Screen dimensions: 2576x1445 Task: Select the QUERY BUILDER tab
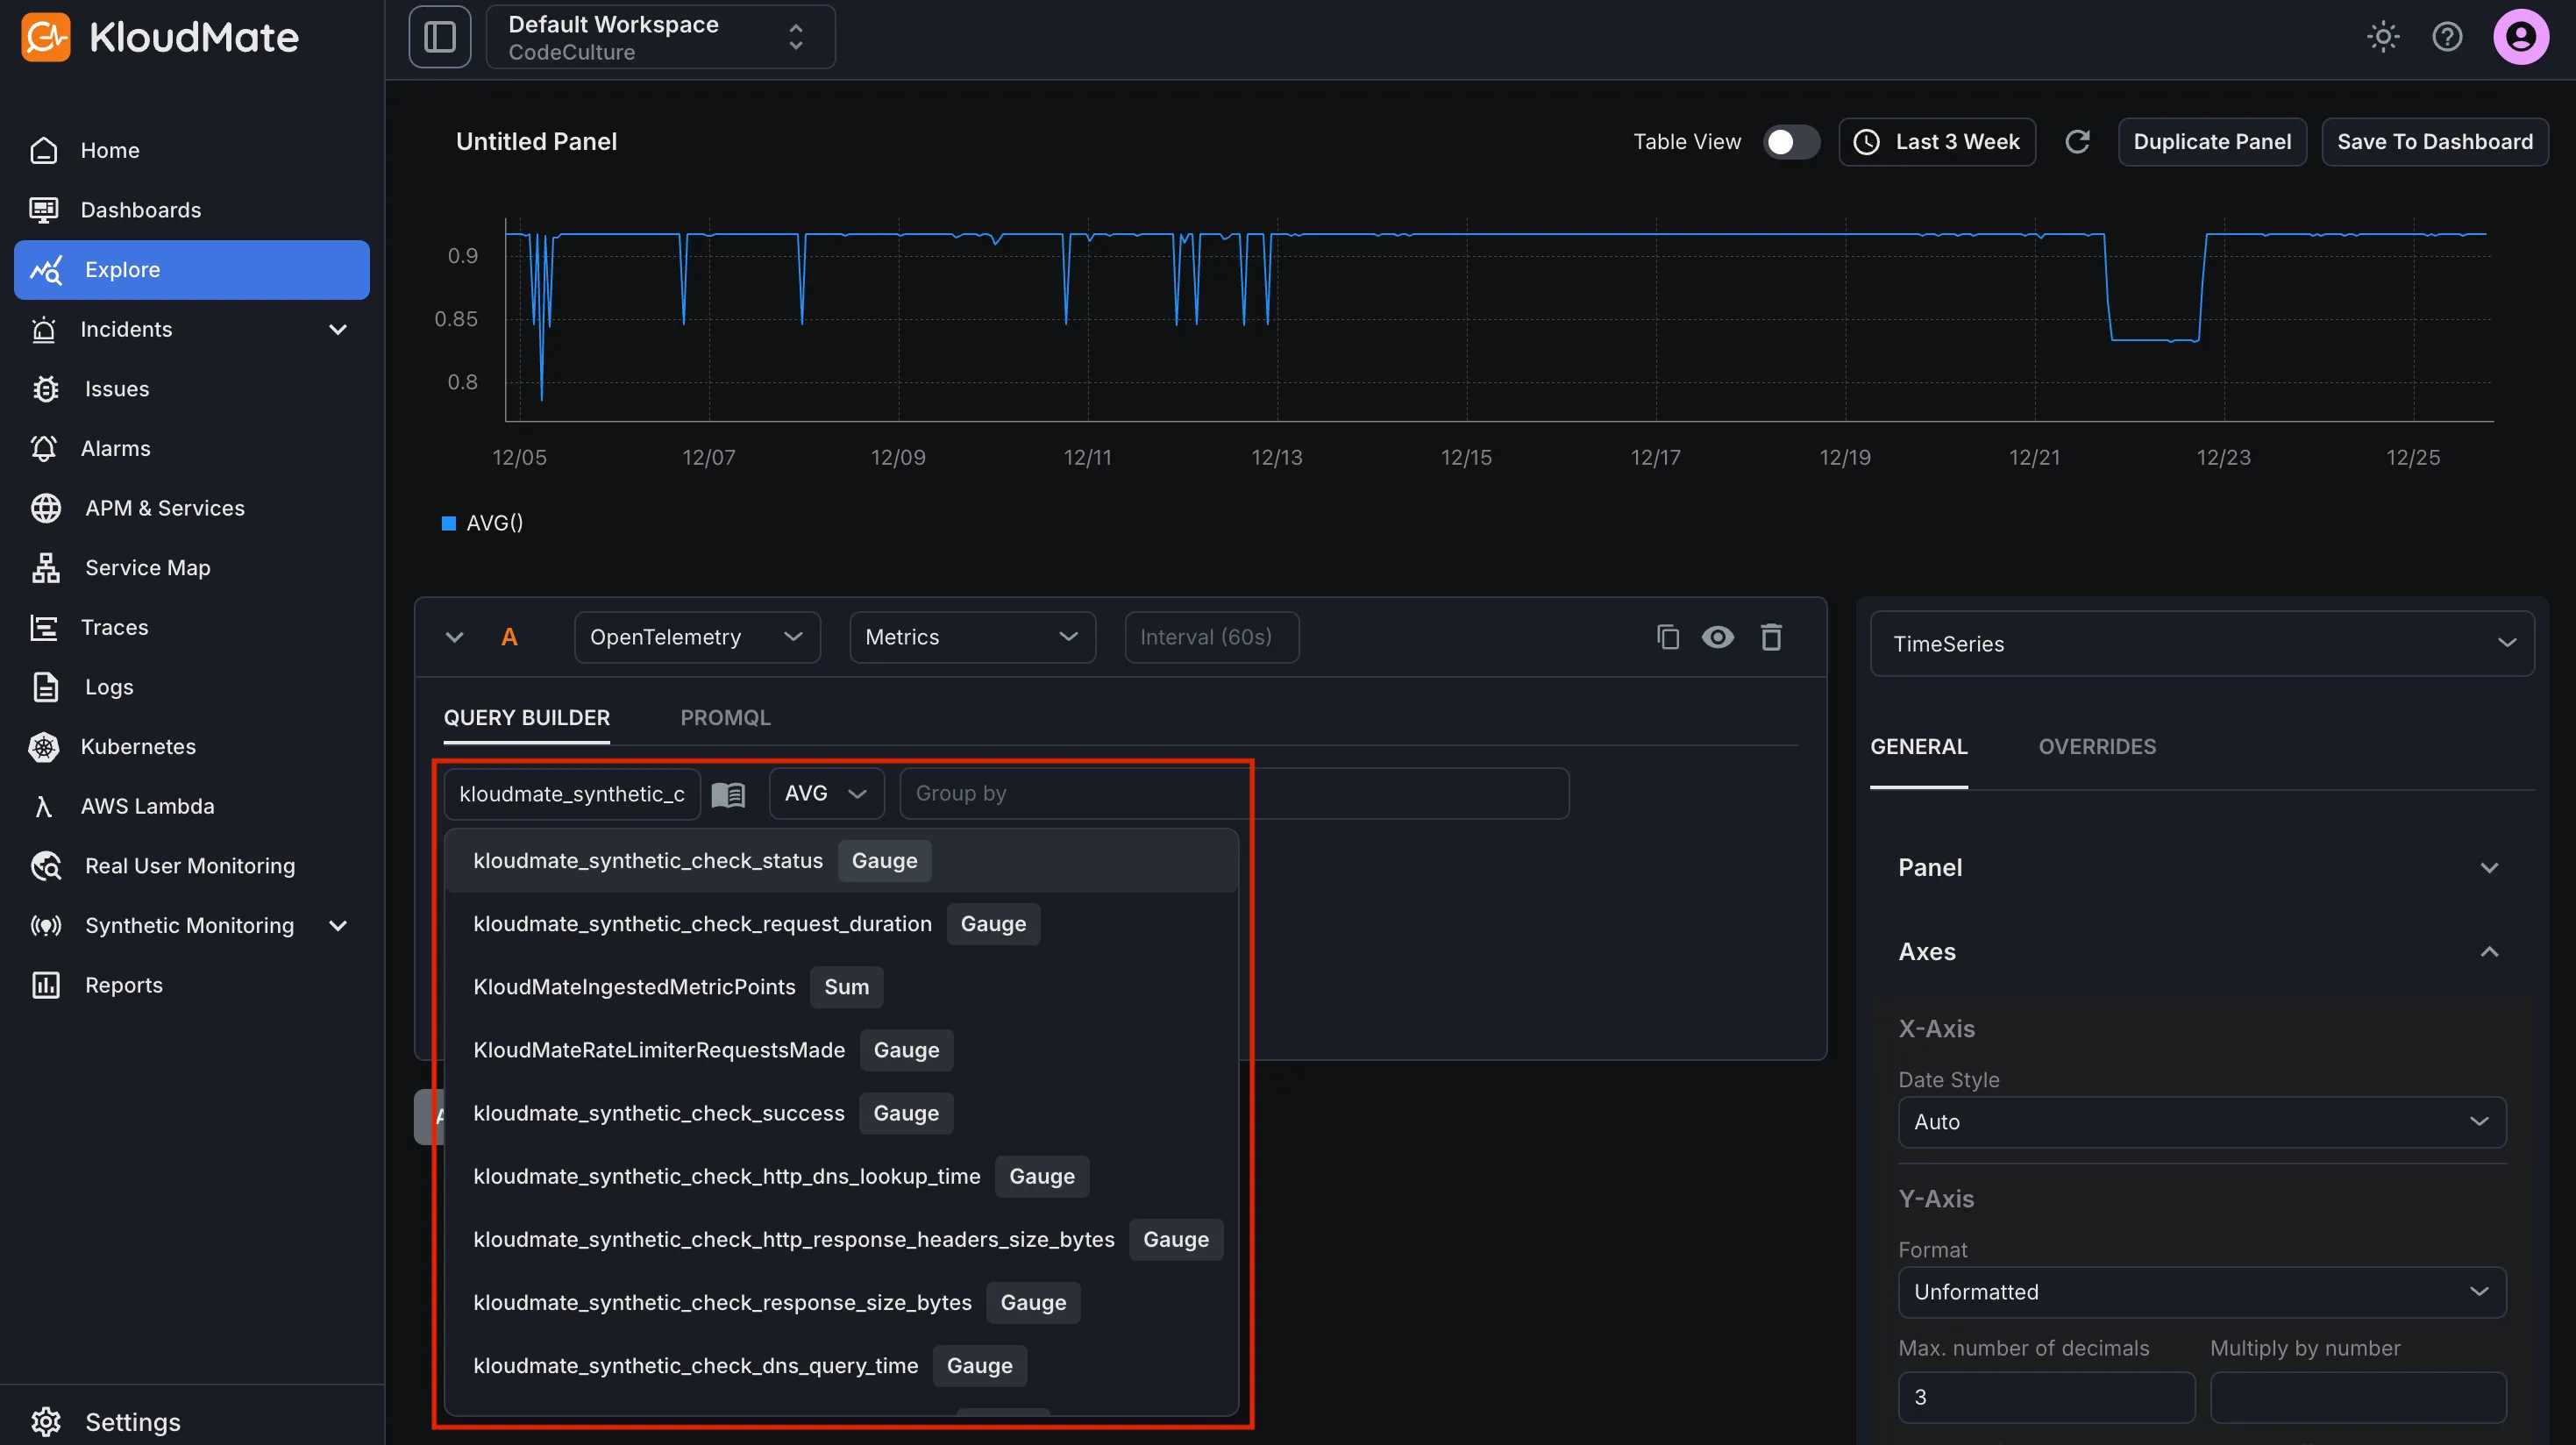(x=527, y=718)
